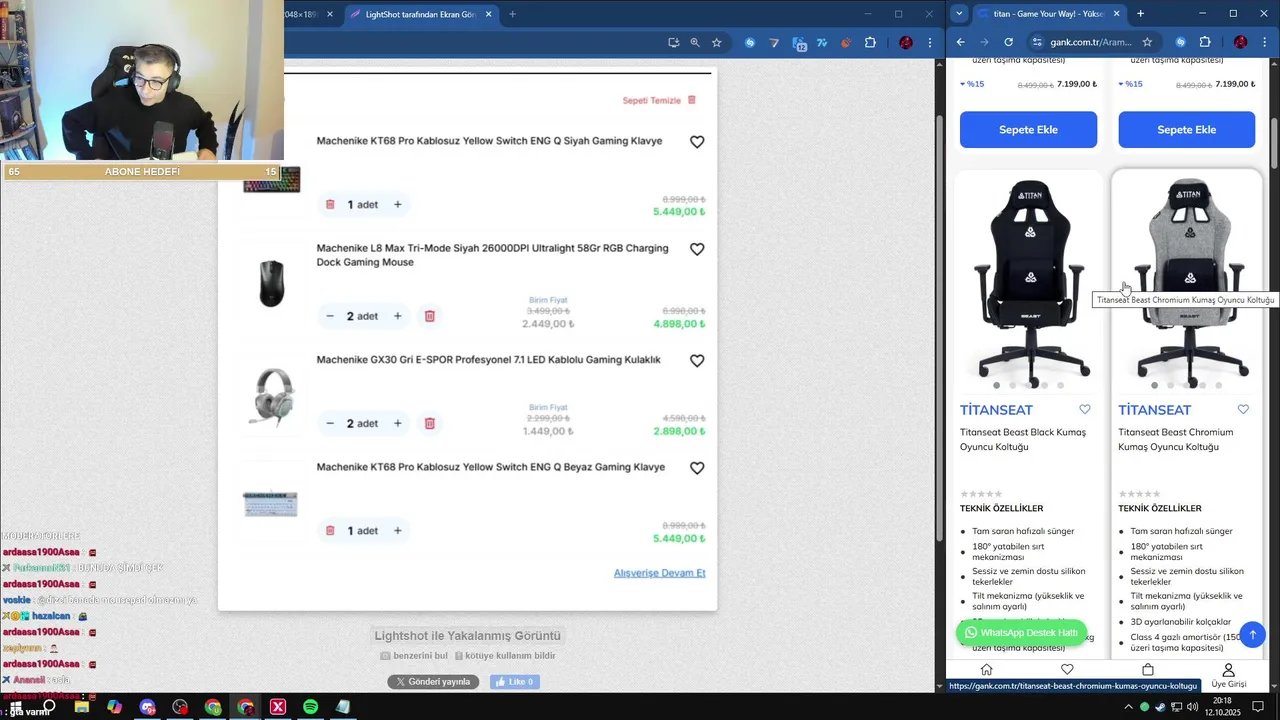Increase quantity of L8 Max mouse
1280x720 pixels.
(x=397, y=316)
